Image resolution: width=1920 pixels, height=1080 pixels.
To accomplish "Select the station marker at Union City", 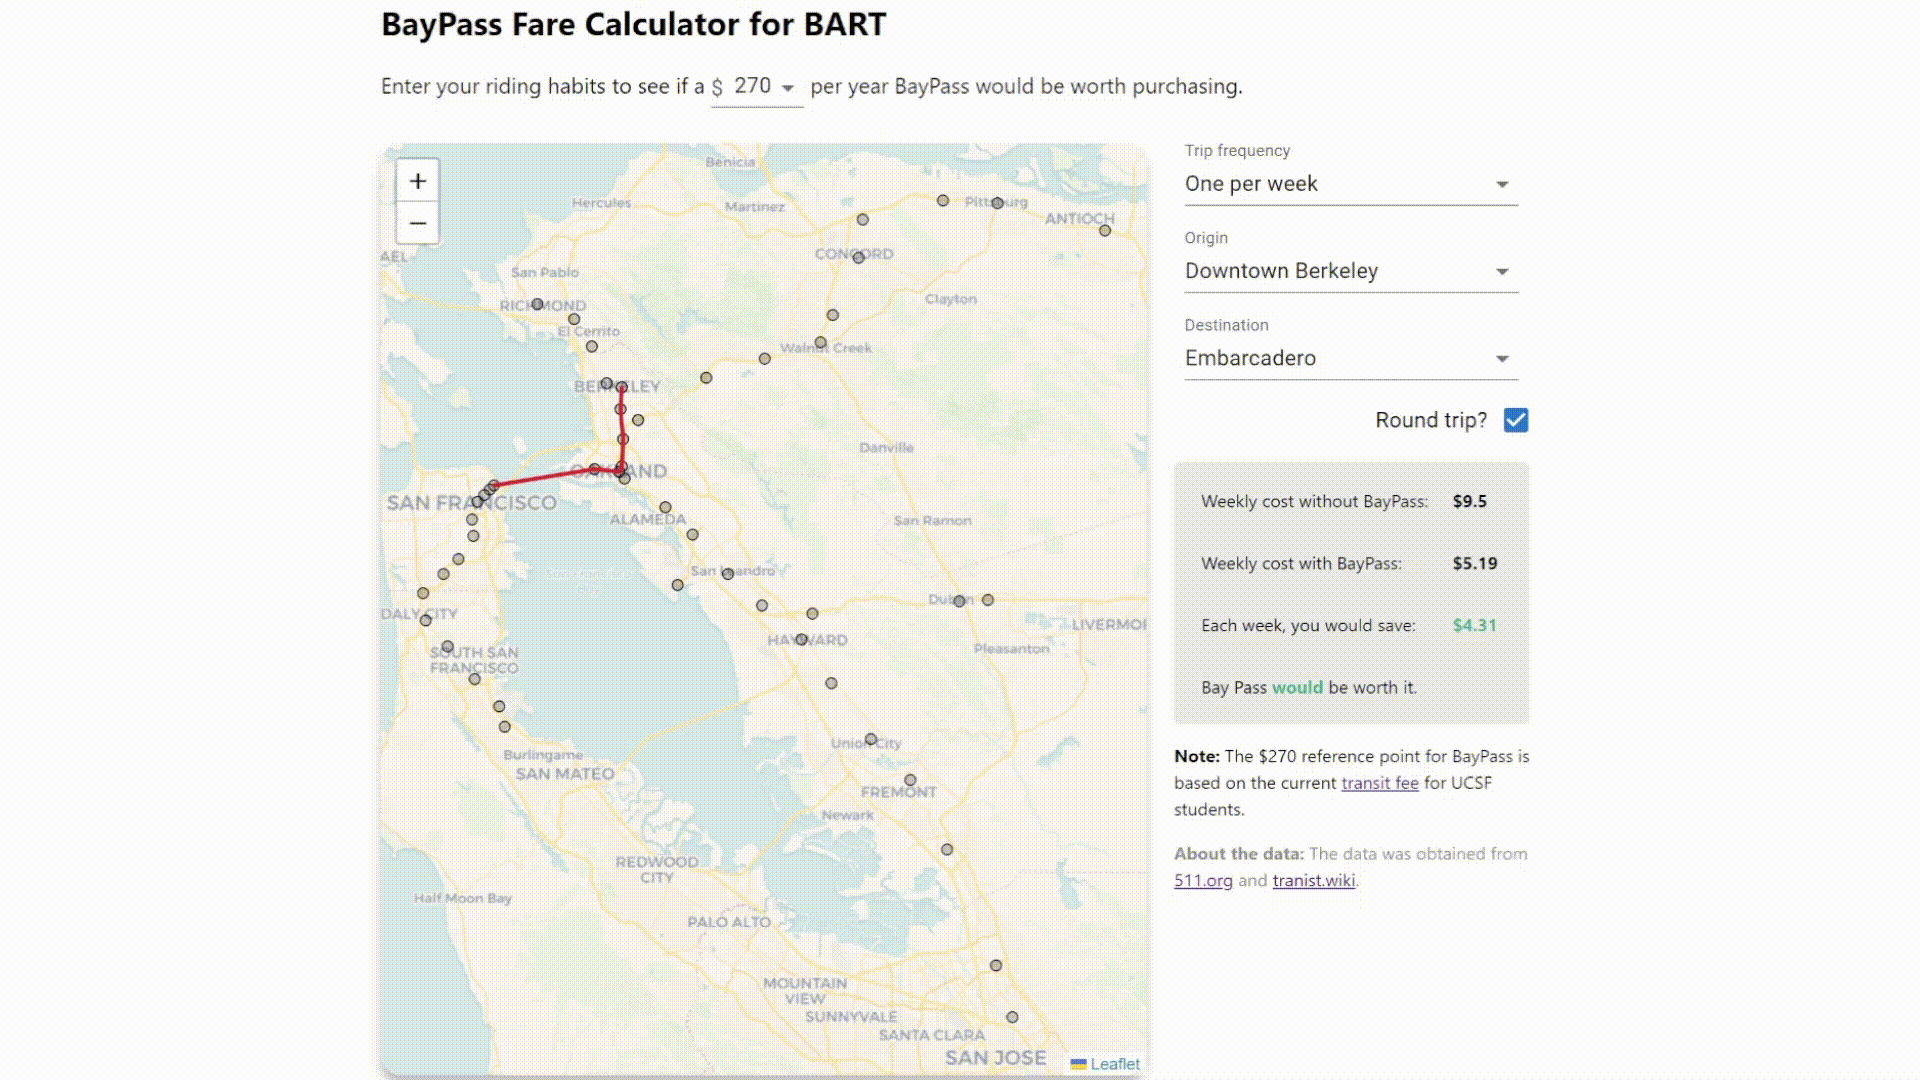I will click(871, 740).
